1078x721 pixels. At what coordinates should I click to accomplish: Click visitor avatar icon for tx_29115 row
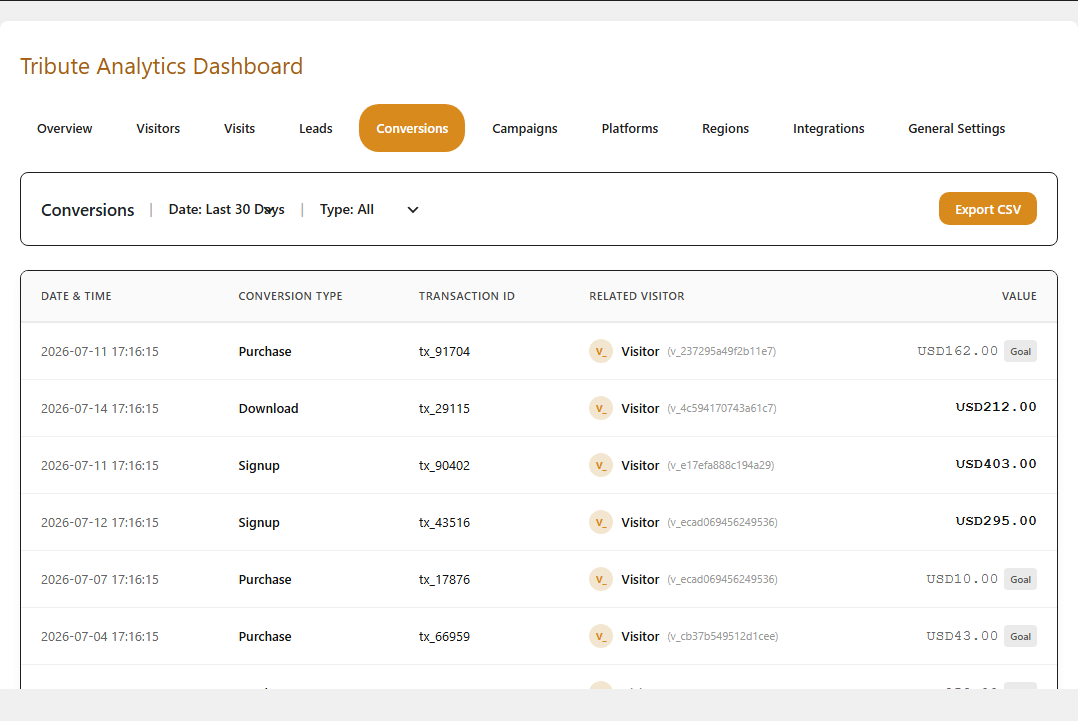click(601, 408)
